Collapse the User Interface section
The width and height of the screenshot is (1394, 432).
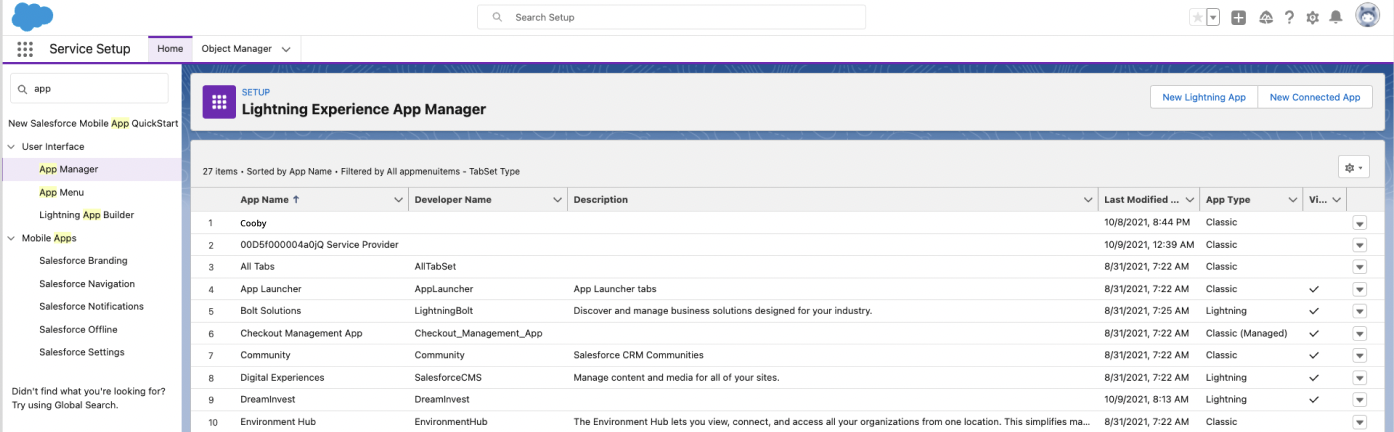pyautogui.click(x=12, y=146)
